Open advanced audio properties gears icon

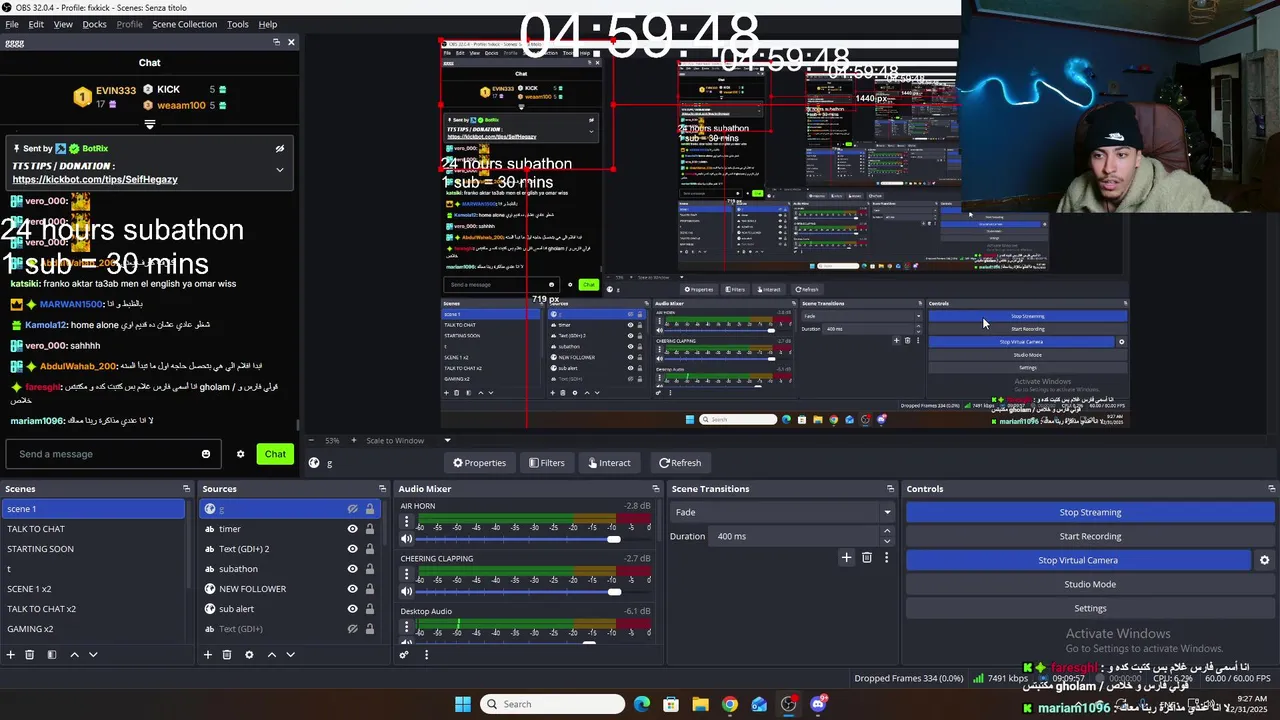(x=404, y=655)
